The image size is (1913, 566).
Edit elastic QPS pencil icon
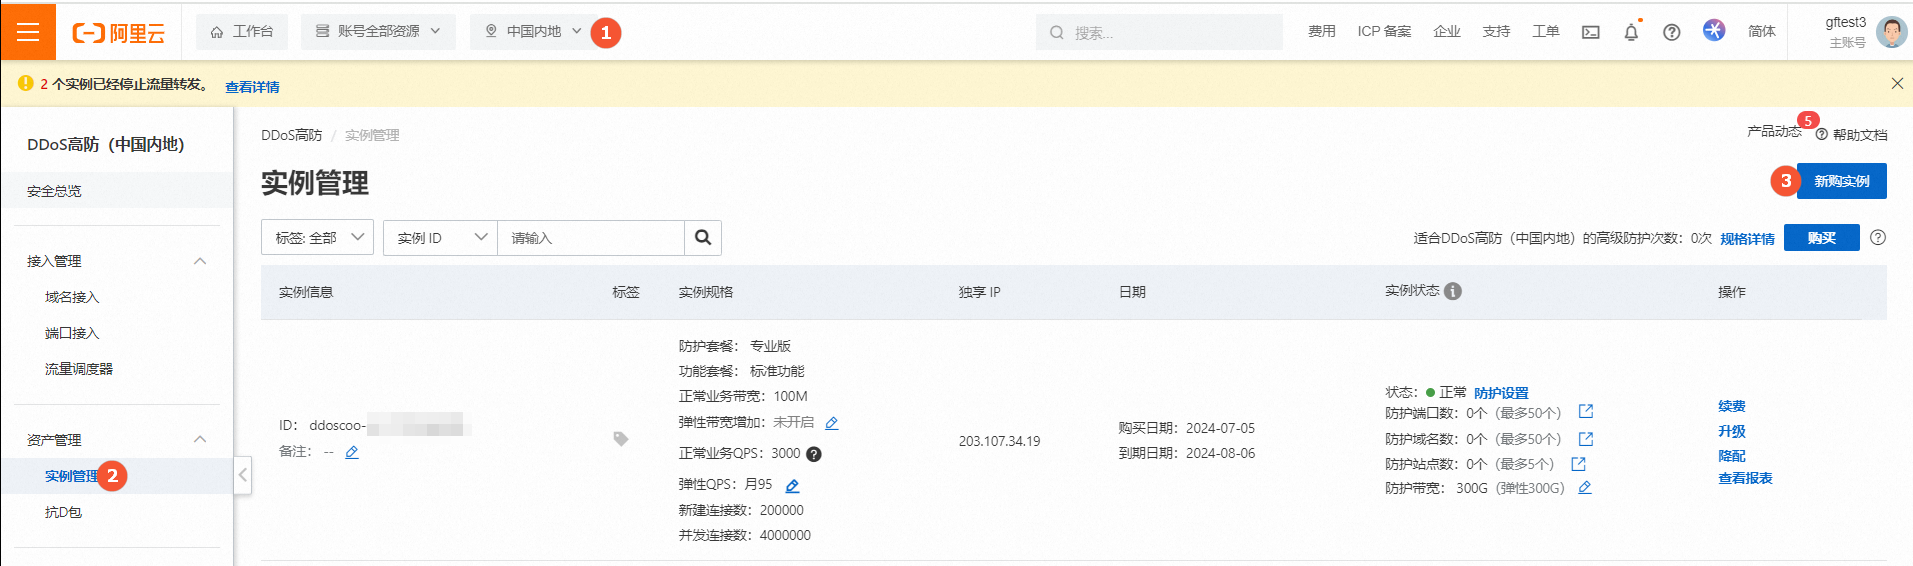pyautogui.click(x=792, y=486)
